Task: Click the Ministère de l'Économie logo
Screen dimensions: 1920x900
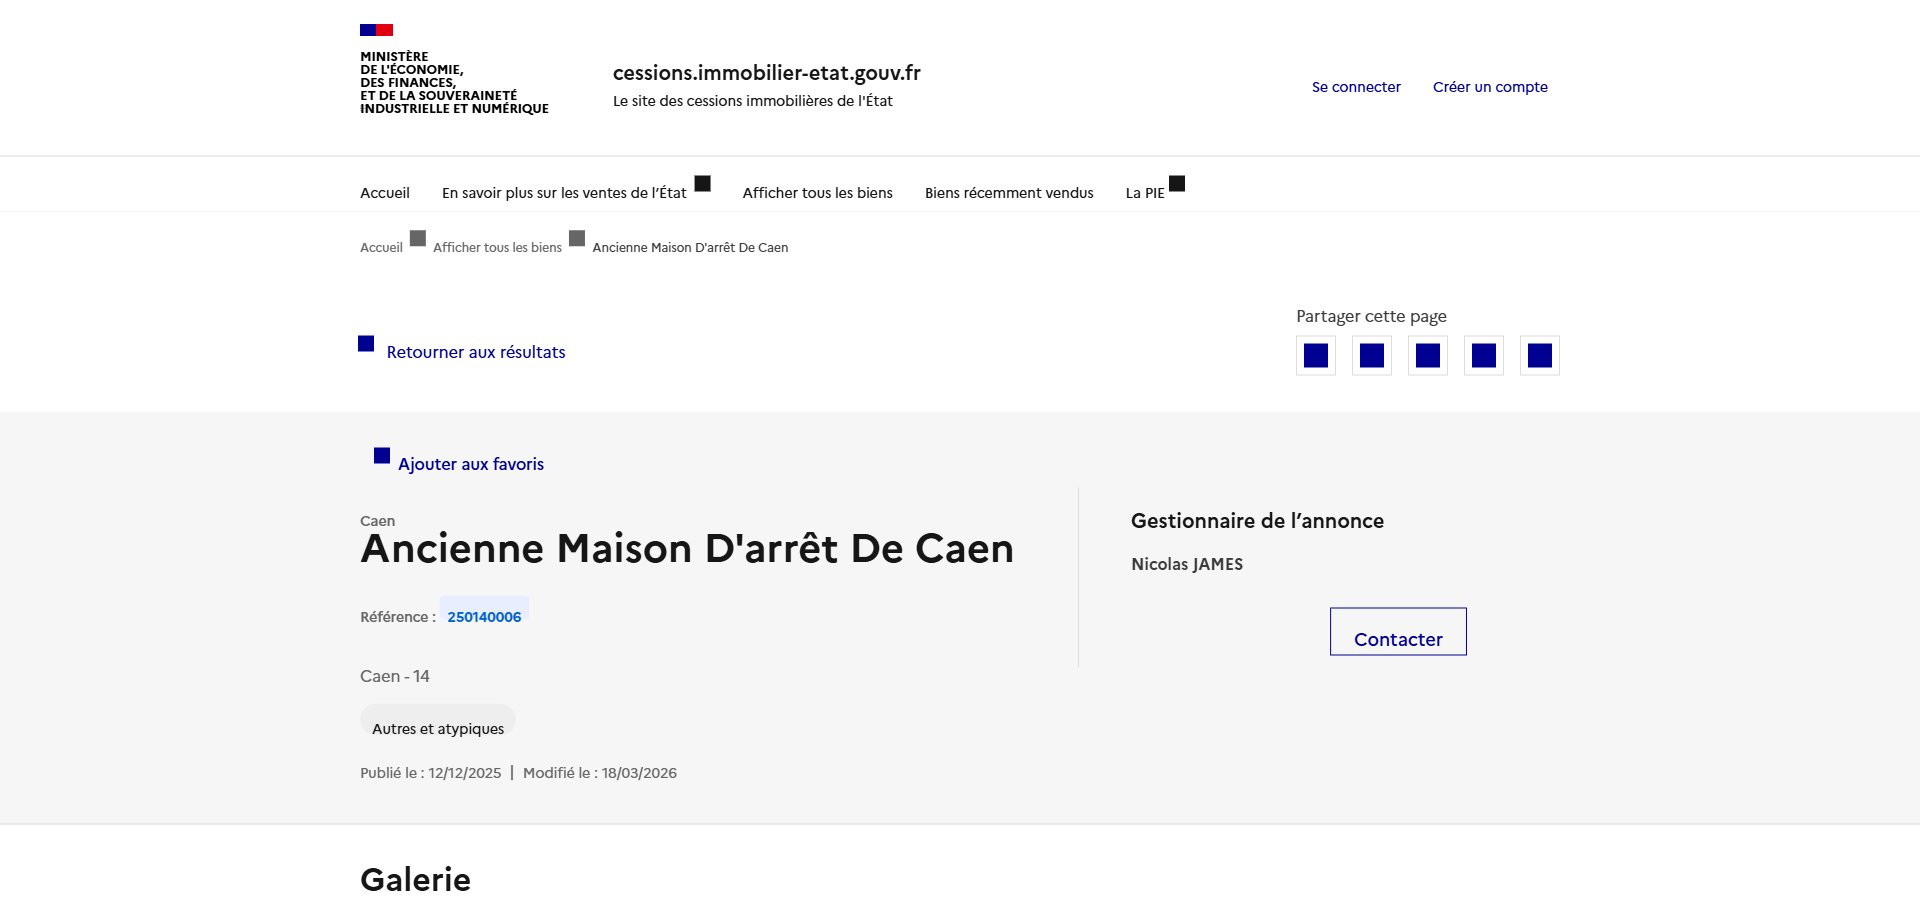Action: coord(455,70)
